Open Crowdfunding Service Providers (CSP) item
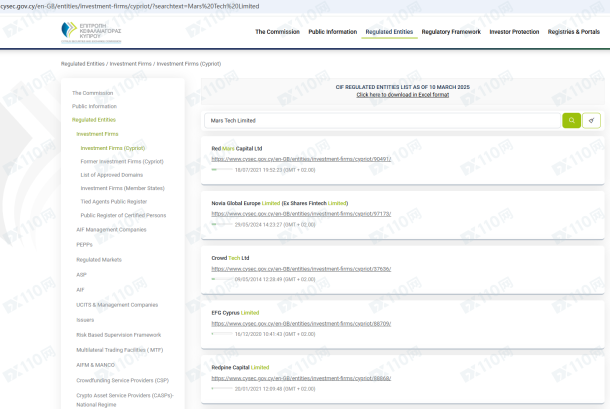This screenshot has width=610, height=409. [x=123, y=380]
